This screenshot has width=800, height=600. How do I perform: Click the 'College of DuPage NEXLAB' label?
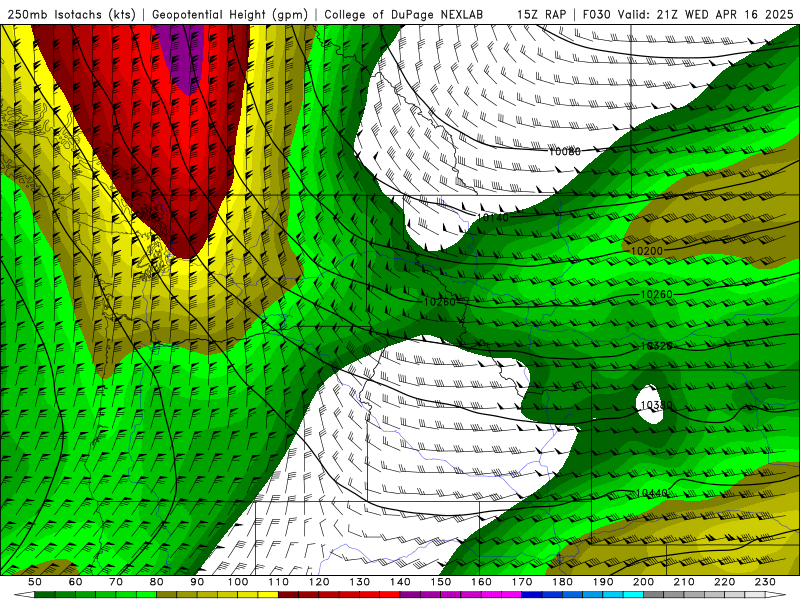point(403,14)
